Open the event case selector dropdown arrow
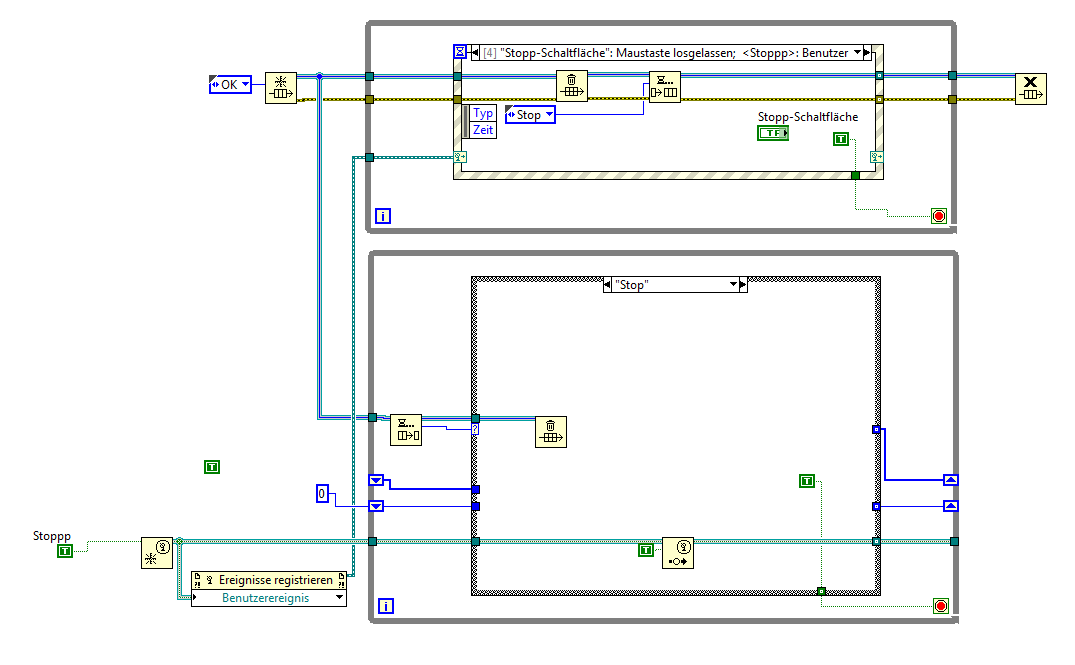The image size is (1075, 665). click(857, 52)
